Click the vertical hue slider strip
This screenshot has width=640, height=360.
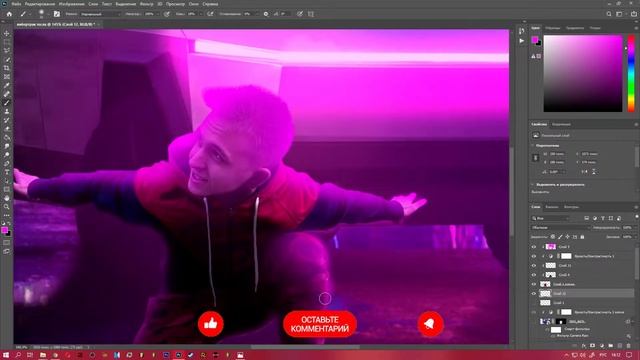tap(631, 73)
